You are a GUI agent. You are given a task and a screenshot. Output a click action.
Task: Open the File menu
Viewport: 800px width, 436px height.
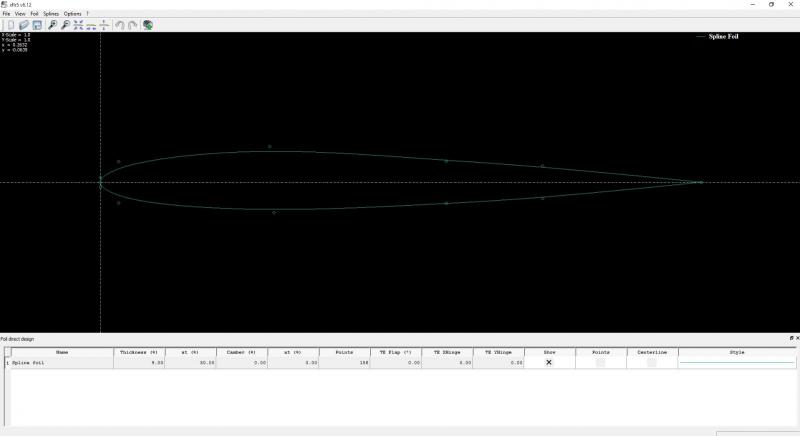(6, 14)
